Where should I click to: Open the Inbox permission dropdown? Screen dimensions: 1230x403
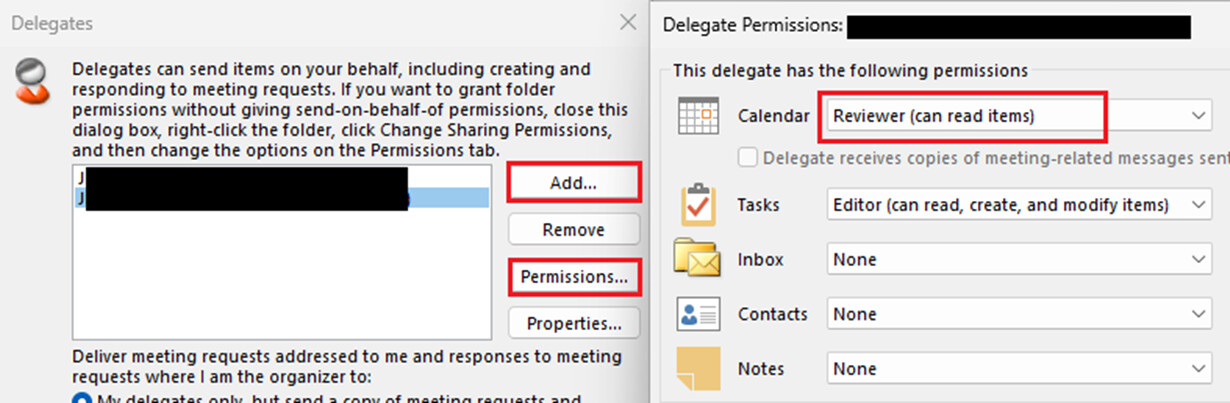pos(1020,259)
